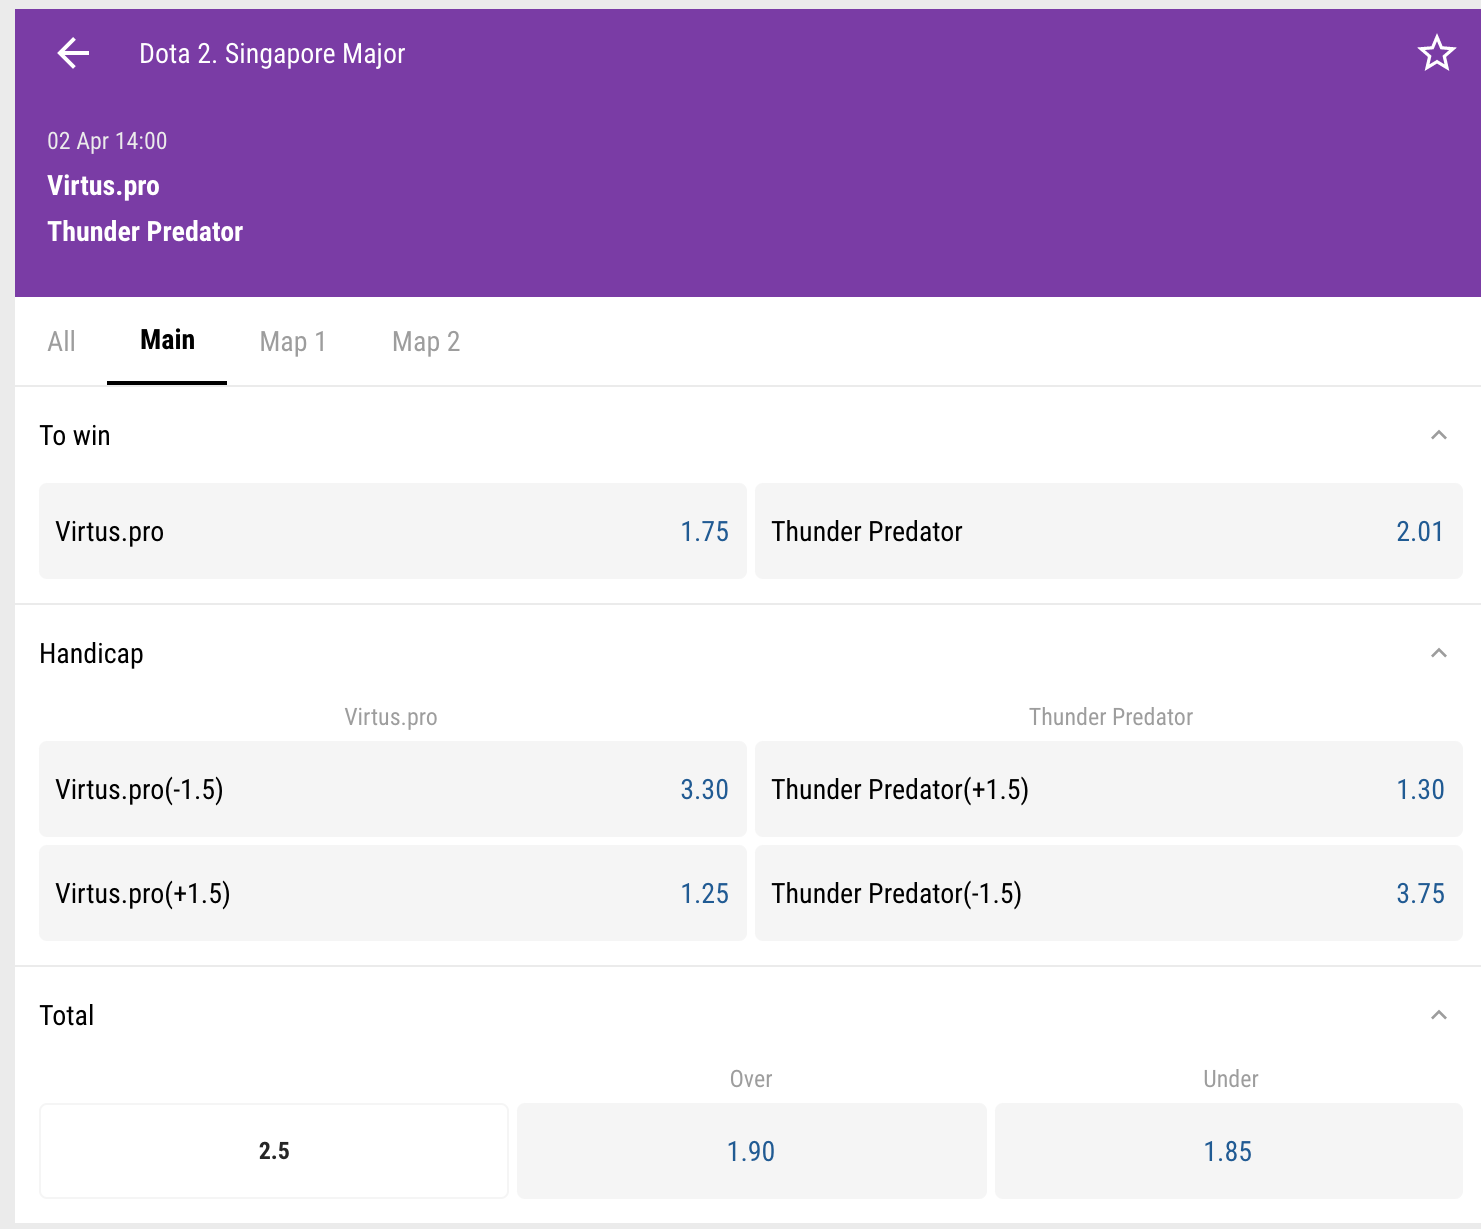Click the 2.5 total line cell
This screenshot has height=1229, width=1481.
(x=274, y=1151)
